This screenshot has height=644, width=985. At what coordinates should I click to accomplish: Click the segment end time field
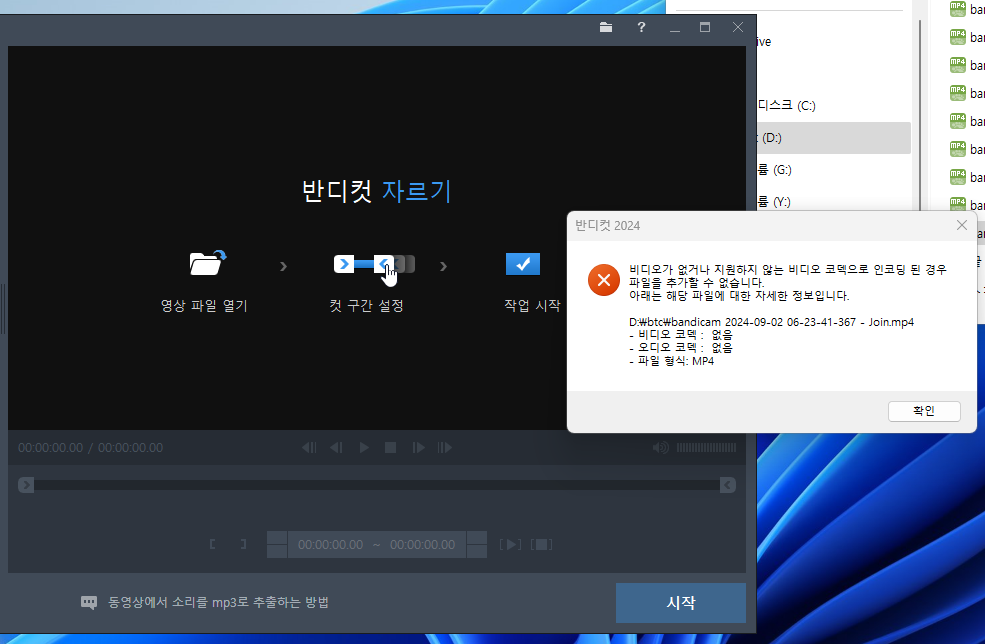click(422, 545)
